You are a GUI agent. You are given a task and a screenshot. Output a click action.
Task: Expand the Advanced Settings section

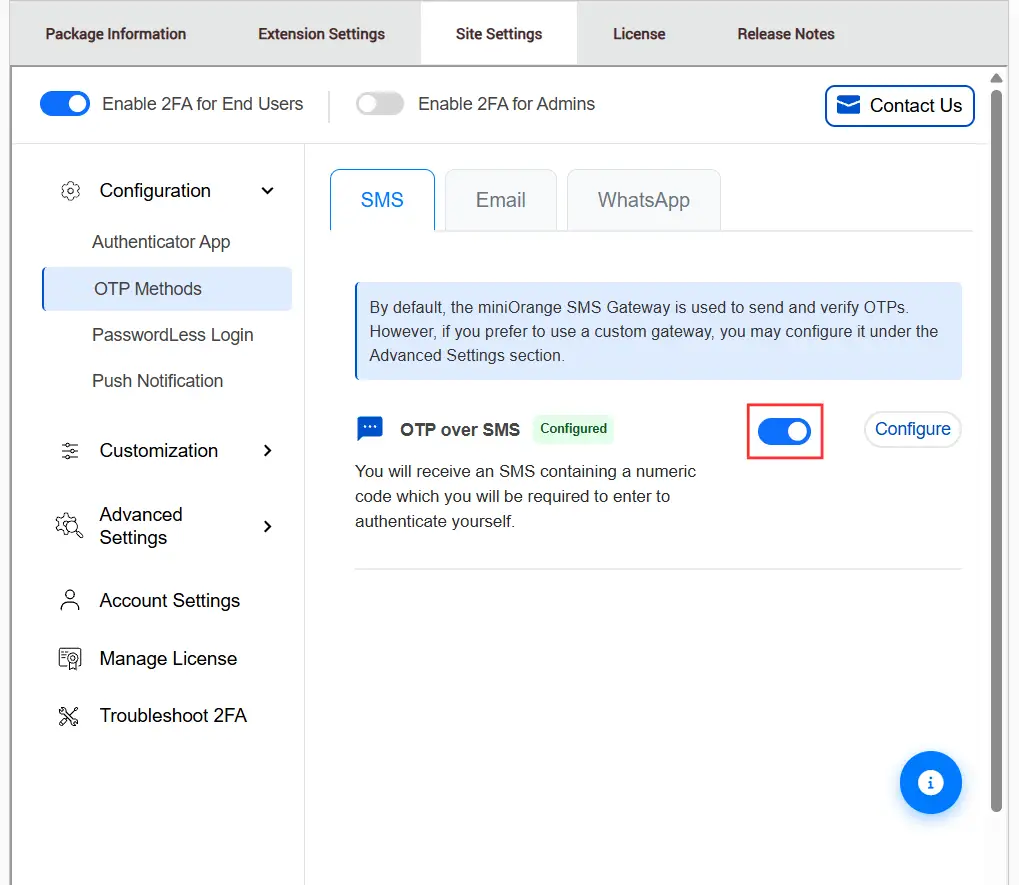click(x=267, y=526)
